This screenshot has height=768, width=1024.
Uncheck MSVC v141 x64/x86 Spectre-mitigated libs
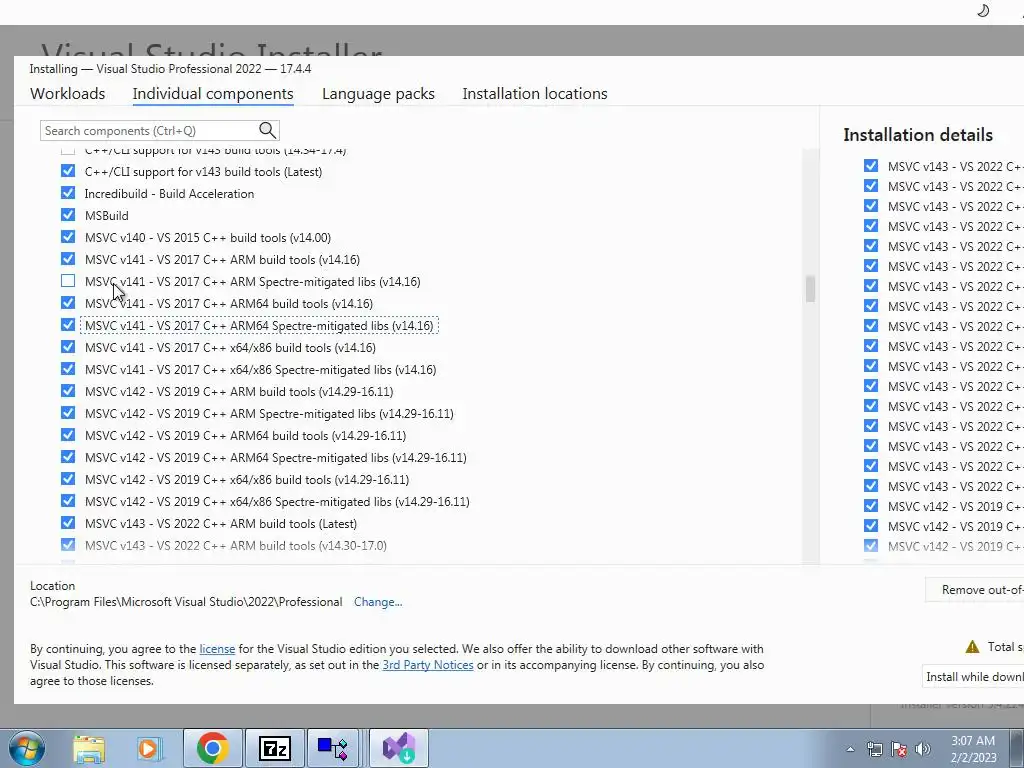click(68, 369)
